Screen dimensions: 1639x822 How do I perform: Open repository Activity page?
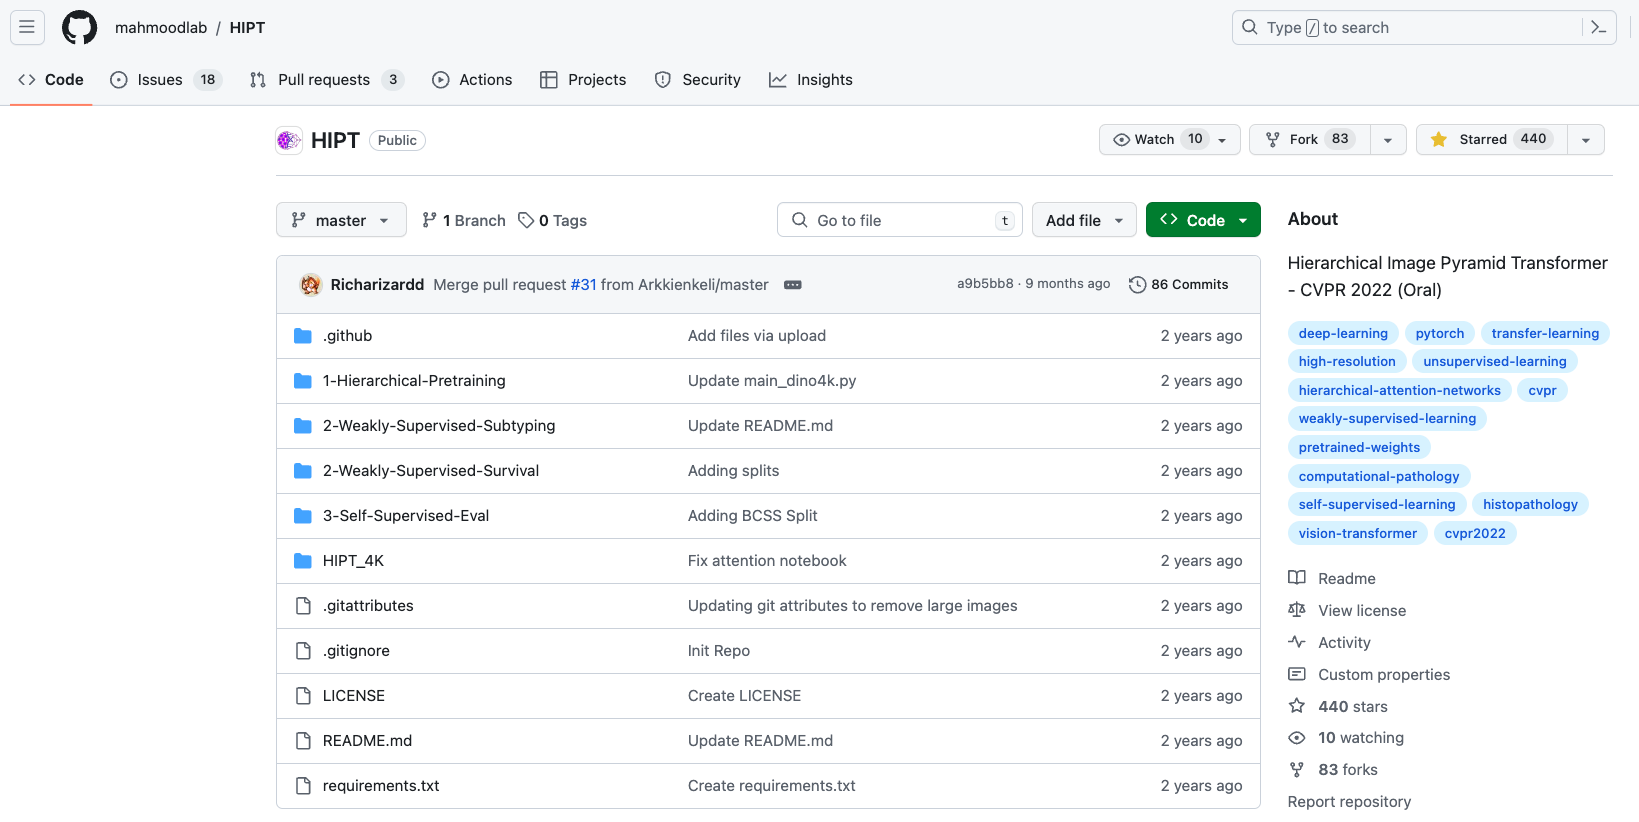tap(1329, 642)
